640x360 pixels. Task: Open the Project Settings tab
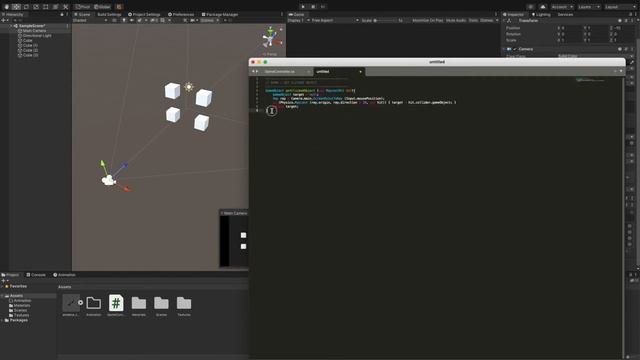click(144, 14)
